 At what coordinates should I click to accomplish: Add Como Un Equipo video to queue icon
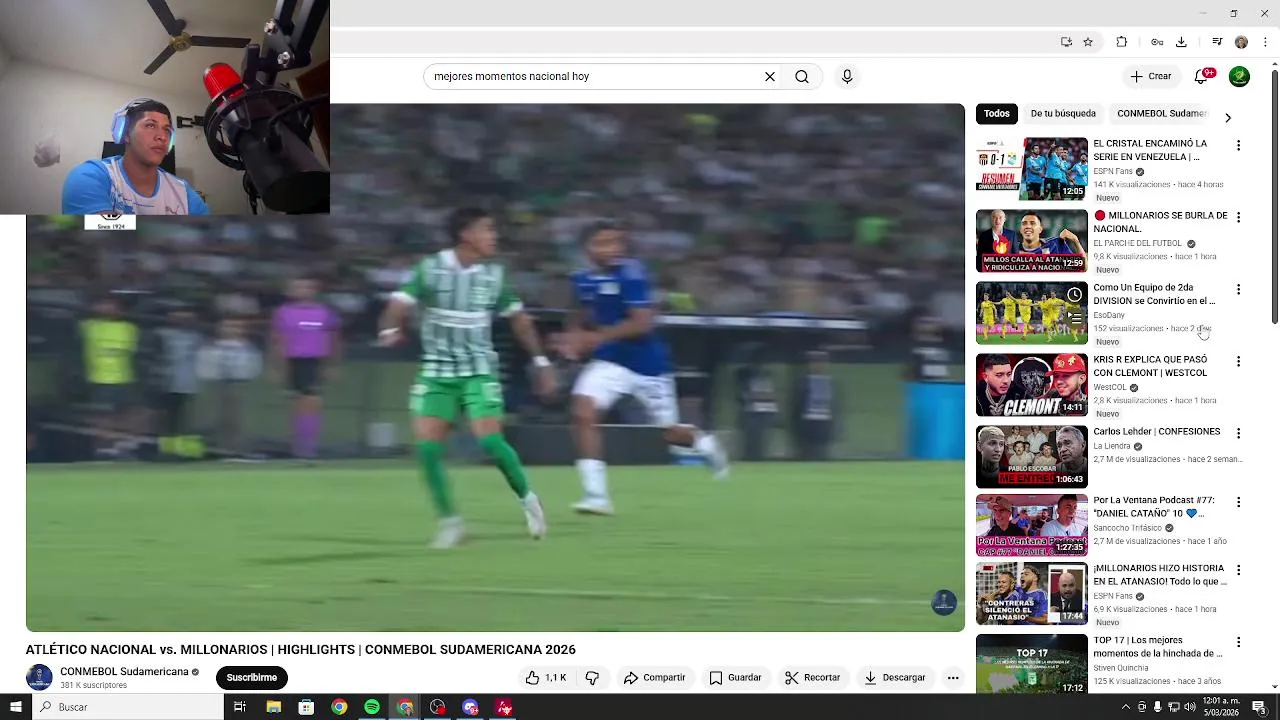[x=1074, y=317]
